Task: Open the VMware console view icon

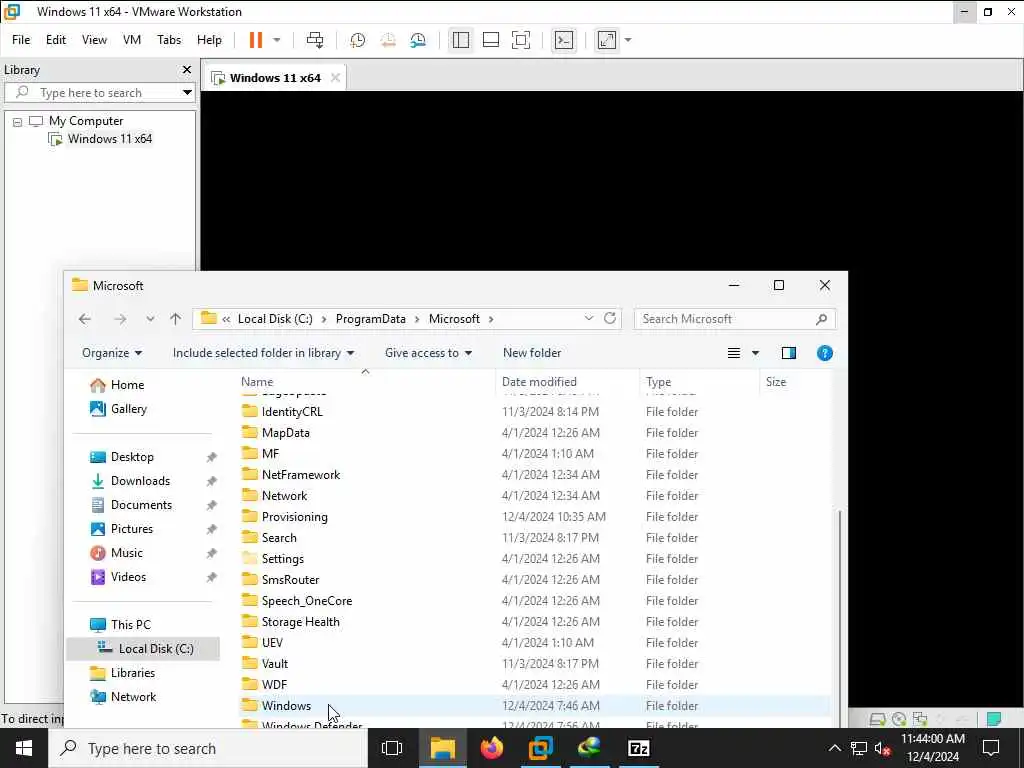Action: 564,40
